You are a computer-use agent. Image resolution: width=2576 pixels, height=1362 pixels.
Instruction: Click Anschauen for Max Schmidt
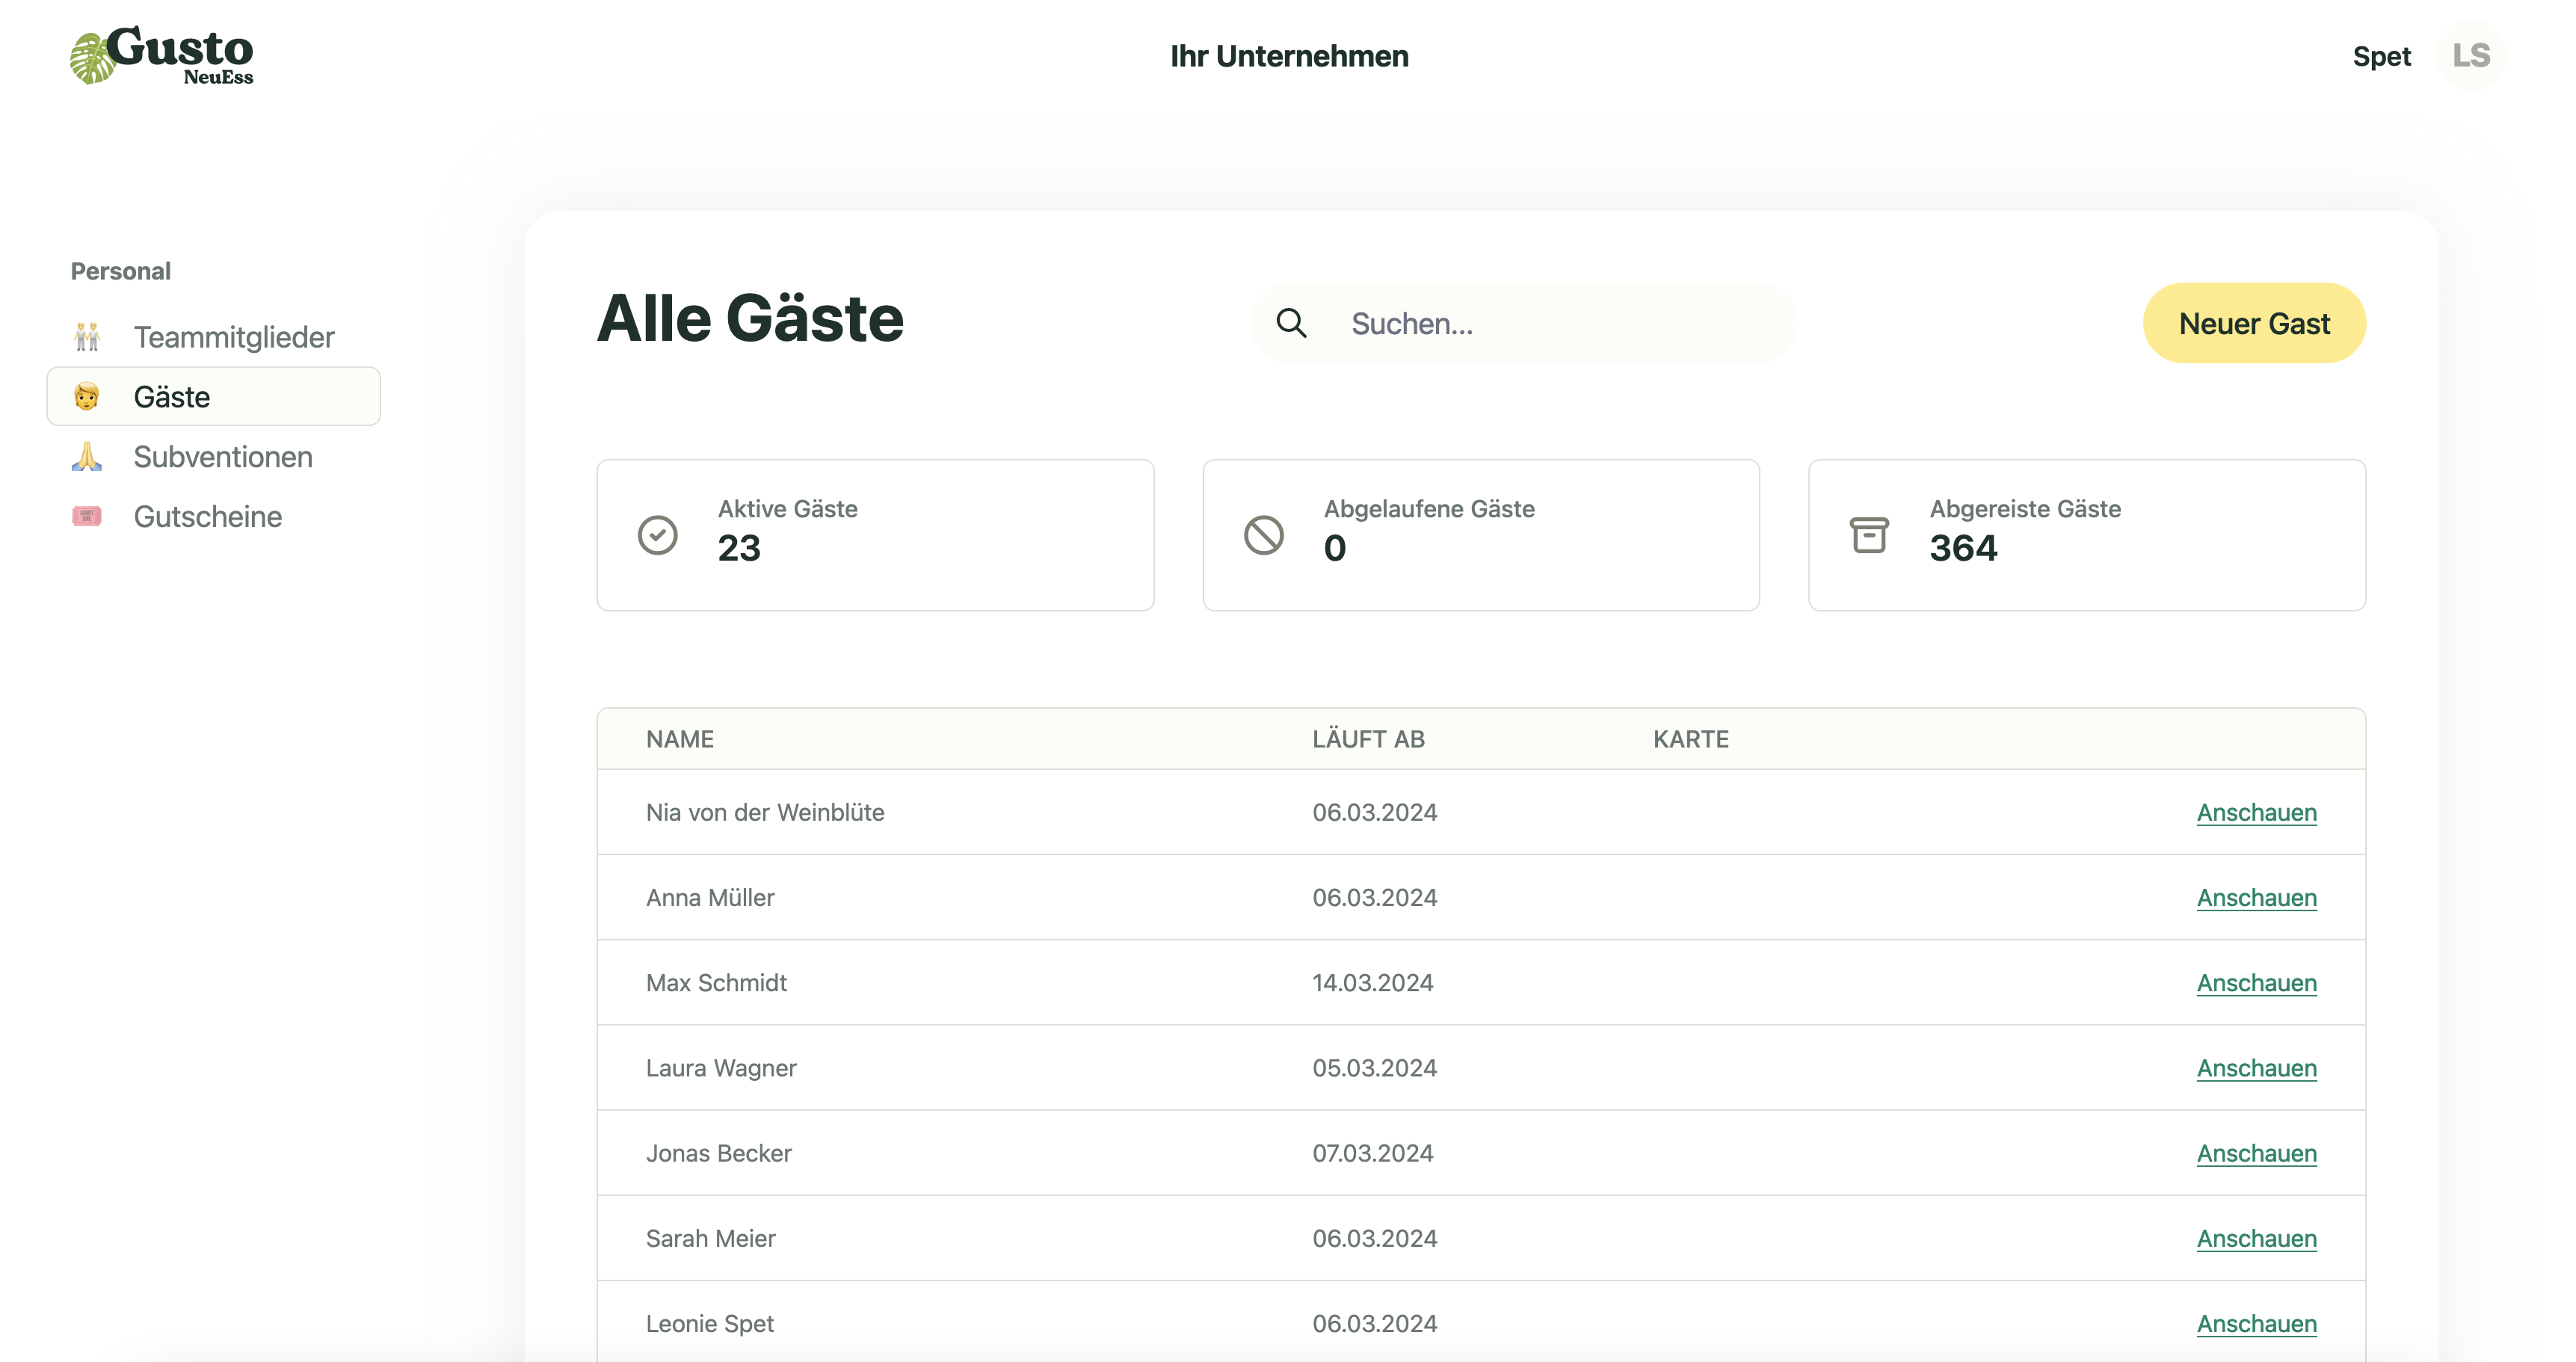(x=2256, y=983)
